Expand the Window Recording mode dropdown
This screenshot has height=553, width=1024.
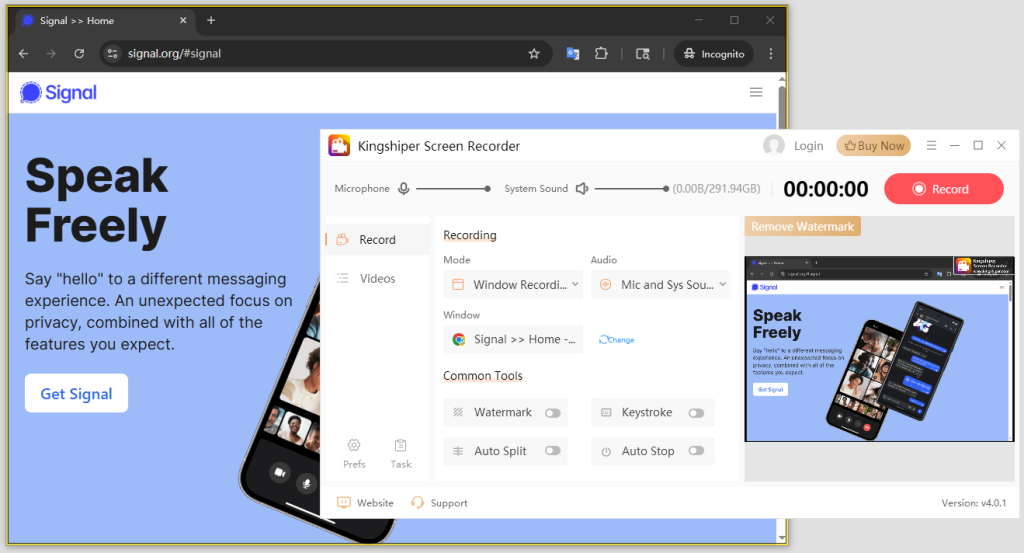(513, 285)
